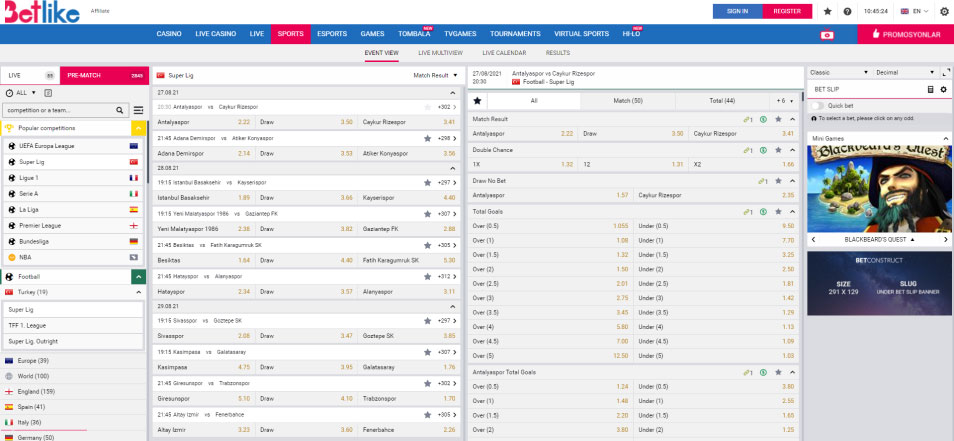Open the EN language selector
This screenshot has width=954, height=441.
[x=914, y=11]
